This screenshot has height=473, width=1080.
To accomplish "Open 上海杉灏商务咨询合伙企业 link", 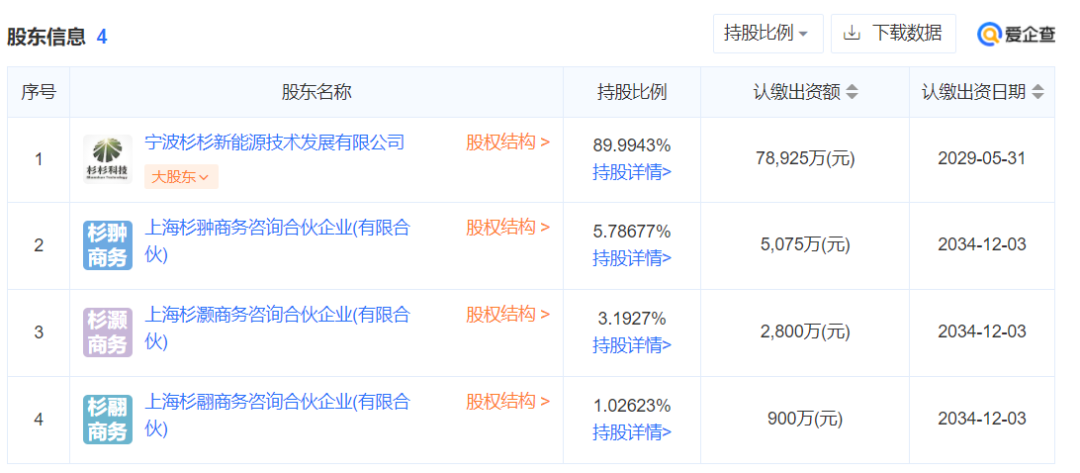I will (277, 328).
